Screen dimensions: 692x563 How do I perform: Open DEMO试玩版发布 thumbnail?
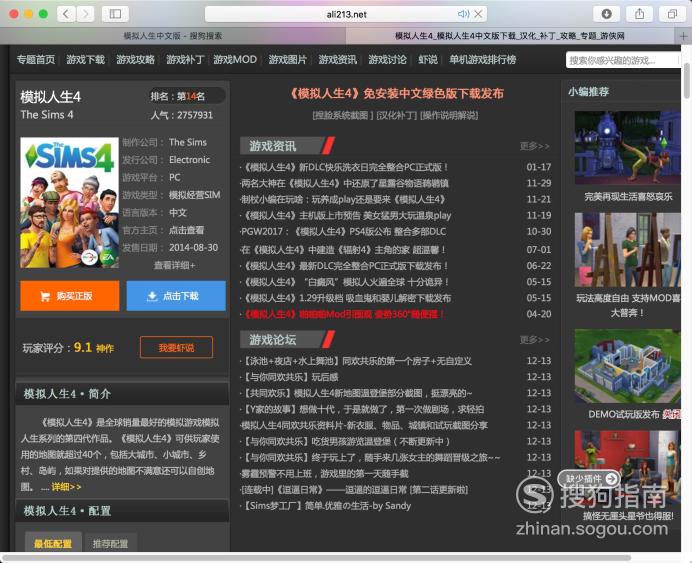(x=628, y=366)
